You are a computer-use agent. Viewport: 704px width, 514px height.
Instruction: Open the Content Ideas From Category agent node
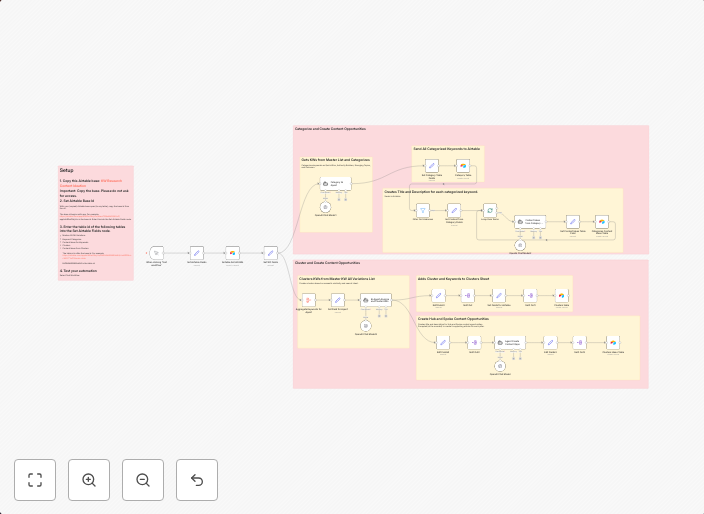(530, 221)
